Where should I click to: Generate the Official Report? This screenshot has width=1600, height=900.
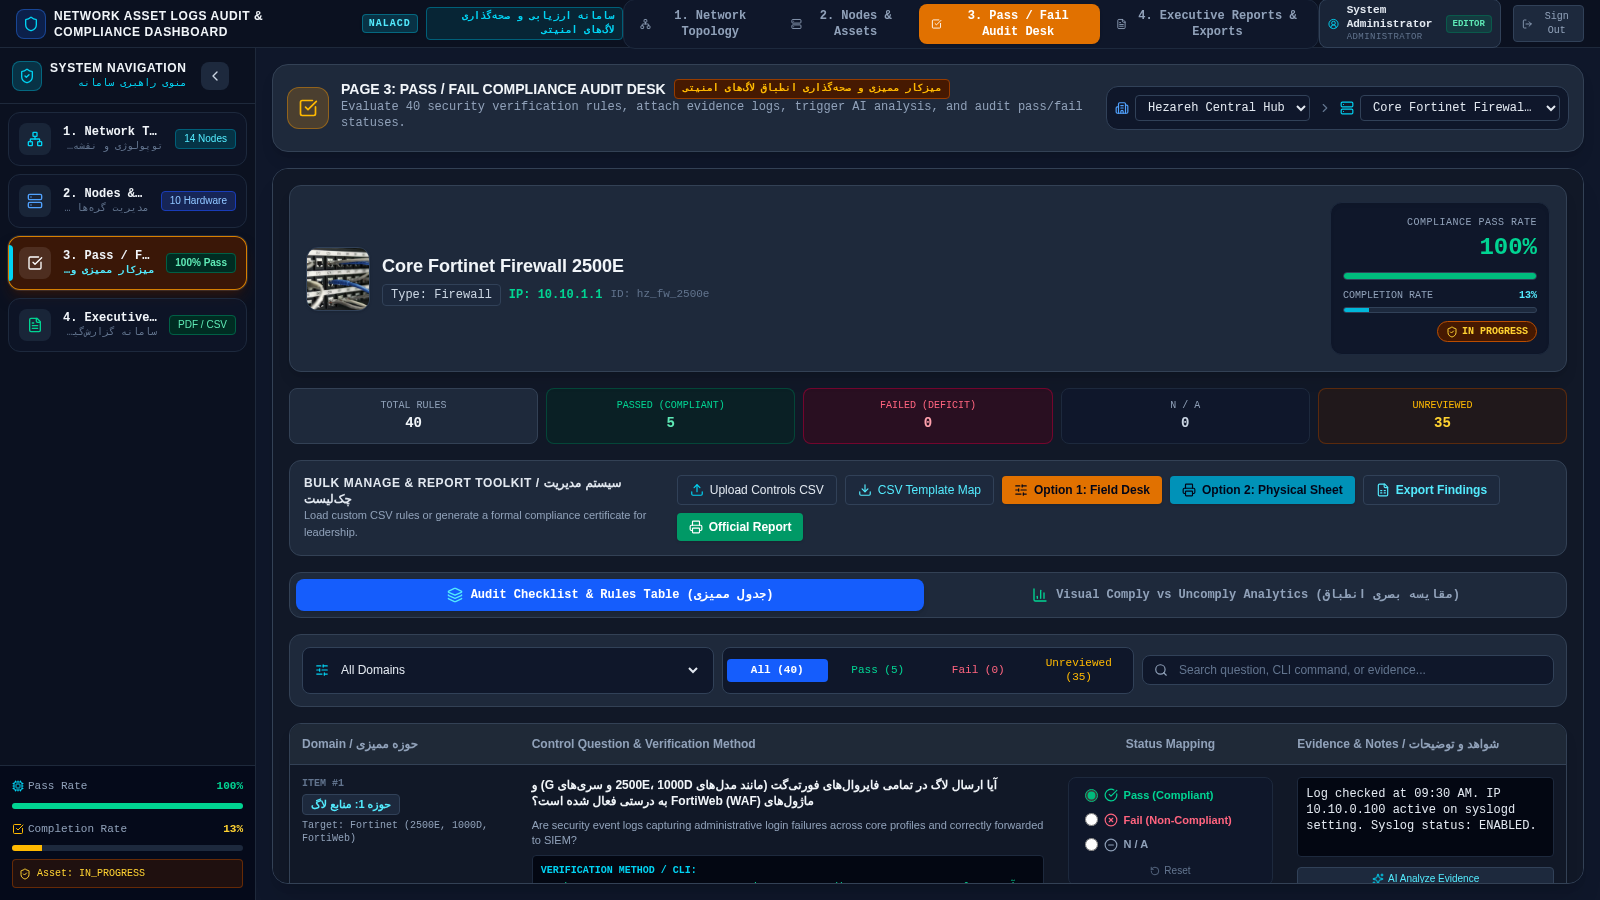(740, 527)
